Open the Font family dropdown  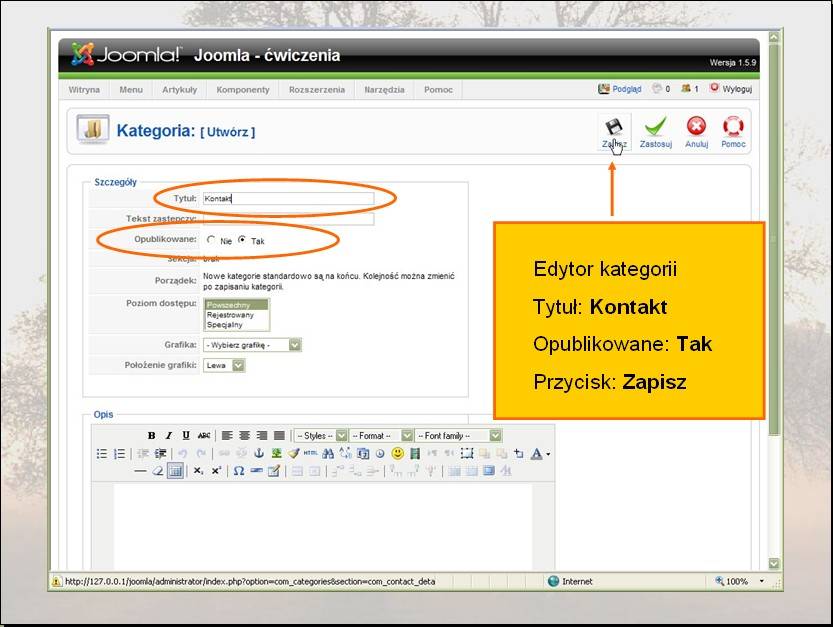click(x=457, y=436)
